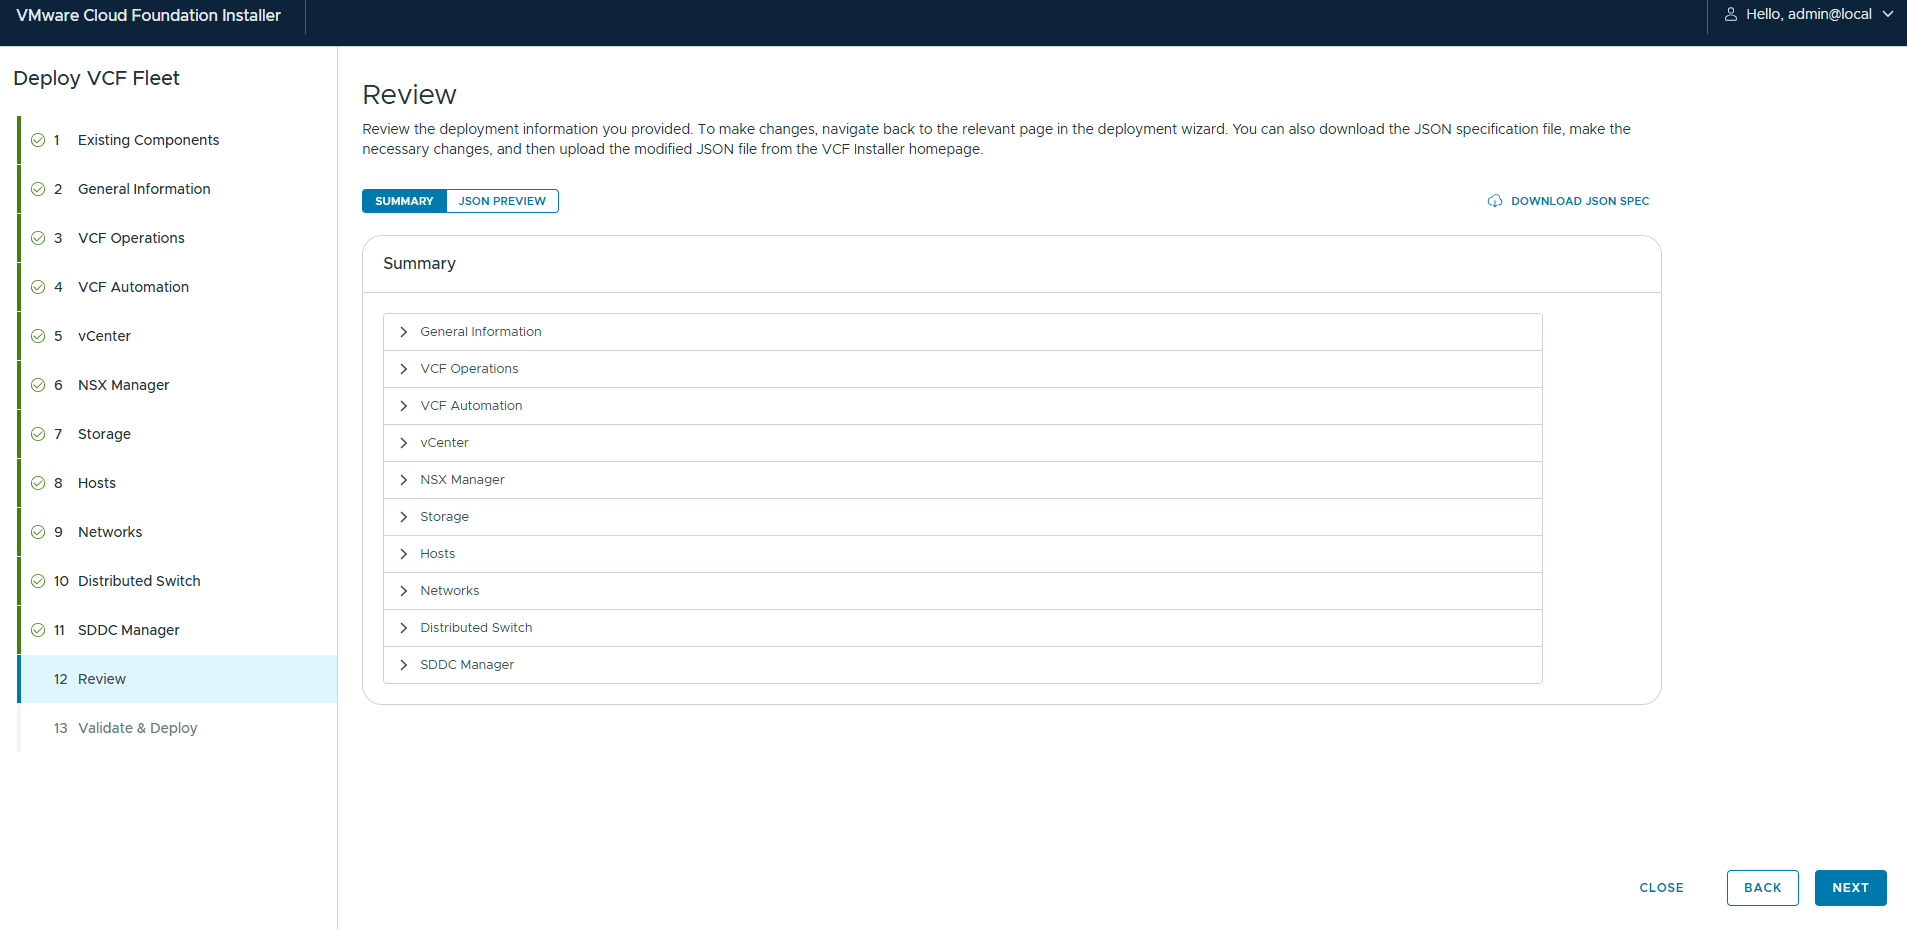Viewport: 1907px width, 930px height.
Task: Click the check icon beside NSX Manager step
Action: [x=38, y=385]
